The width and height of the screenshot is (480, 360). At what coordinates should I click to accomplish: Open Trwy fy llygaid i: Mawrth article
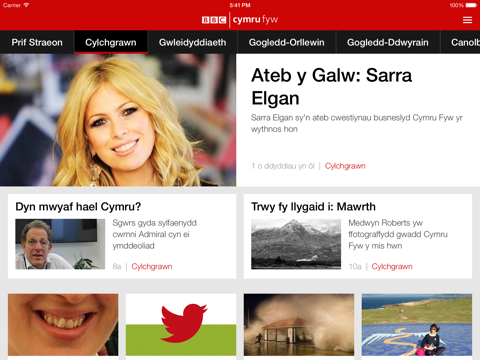[313, 207]
